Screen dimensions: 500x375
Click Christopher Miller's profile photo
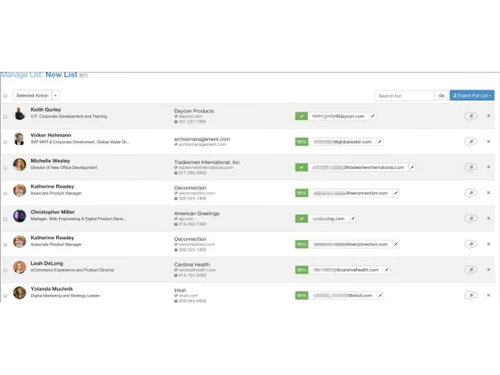[19, 216]
